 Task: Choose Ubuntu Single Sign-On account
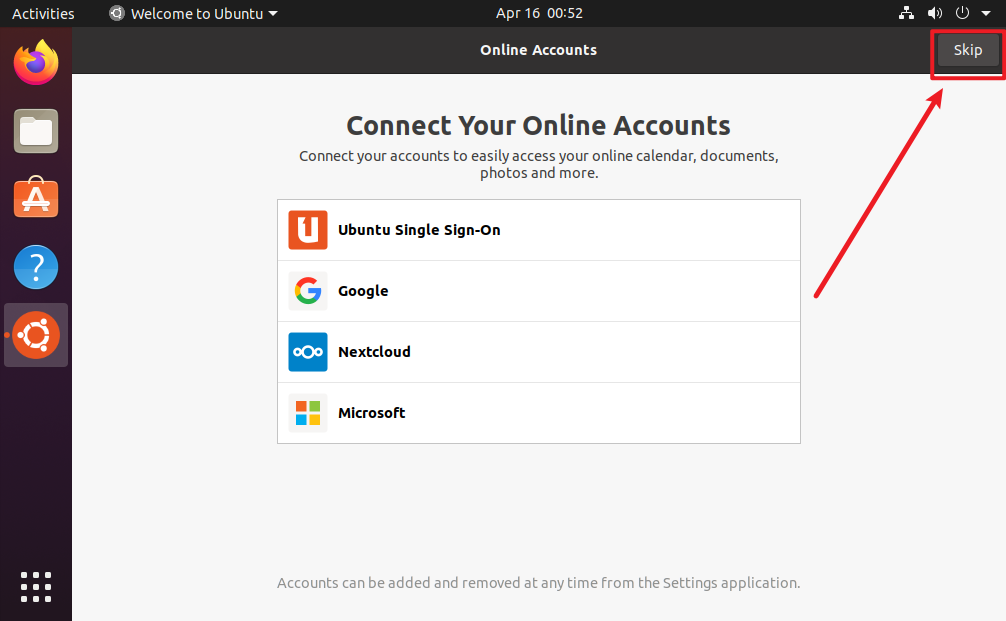tap(539, 230)
